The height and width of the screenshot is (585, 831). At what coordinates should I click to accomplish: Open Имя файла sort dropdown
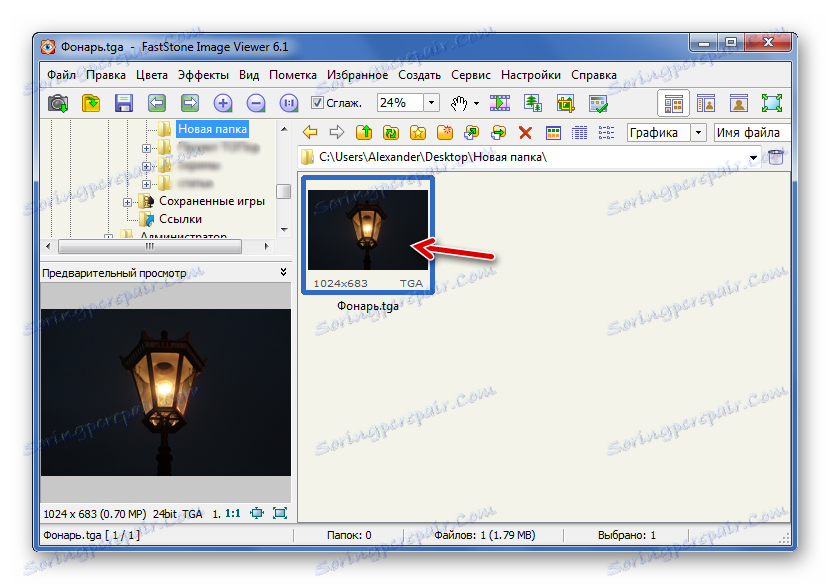click(752, 132)
